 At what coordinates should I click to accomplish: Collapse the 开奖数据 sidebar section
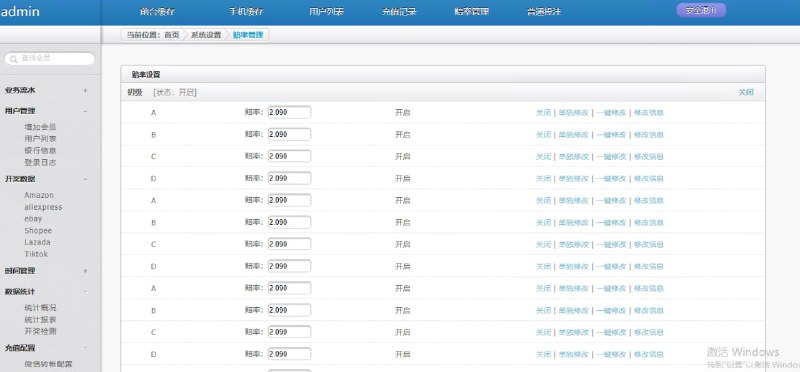85,179
